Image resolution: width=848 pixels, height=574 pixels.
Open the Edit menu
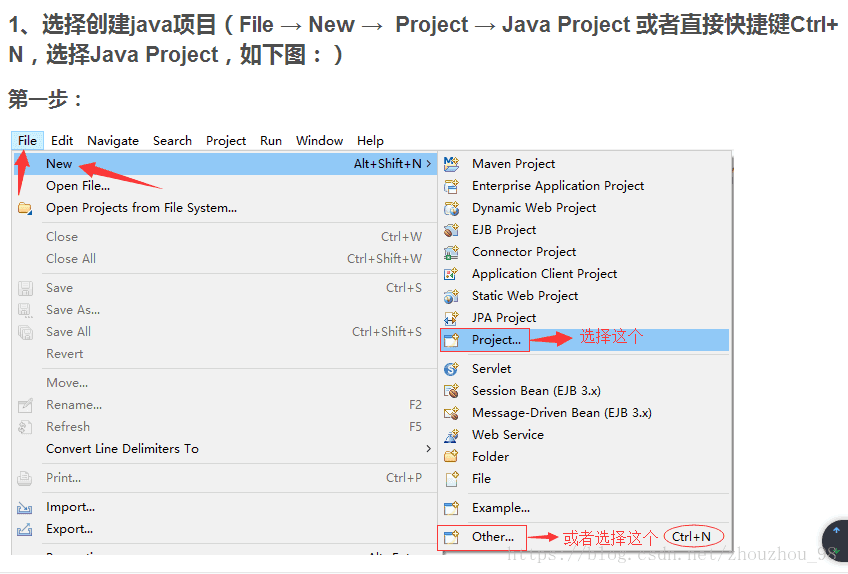(62, 141)
